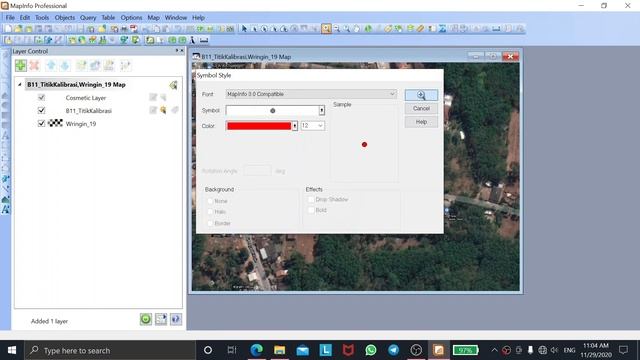Click the editable pencil icon on the B11_TitikKalibrasi layer
This screenshot has width=640, height=360.
[x=153, y=110]
